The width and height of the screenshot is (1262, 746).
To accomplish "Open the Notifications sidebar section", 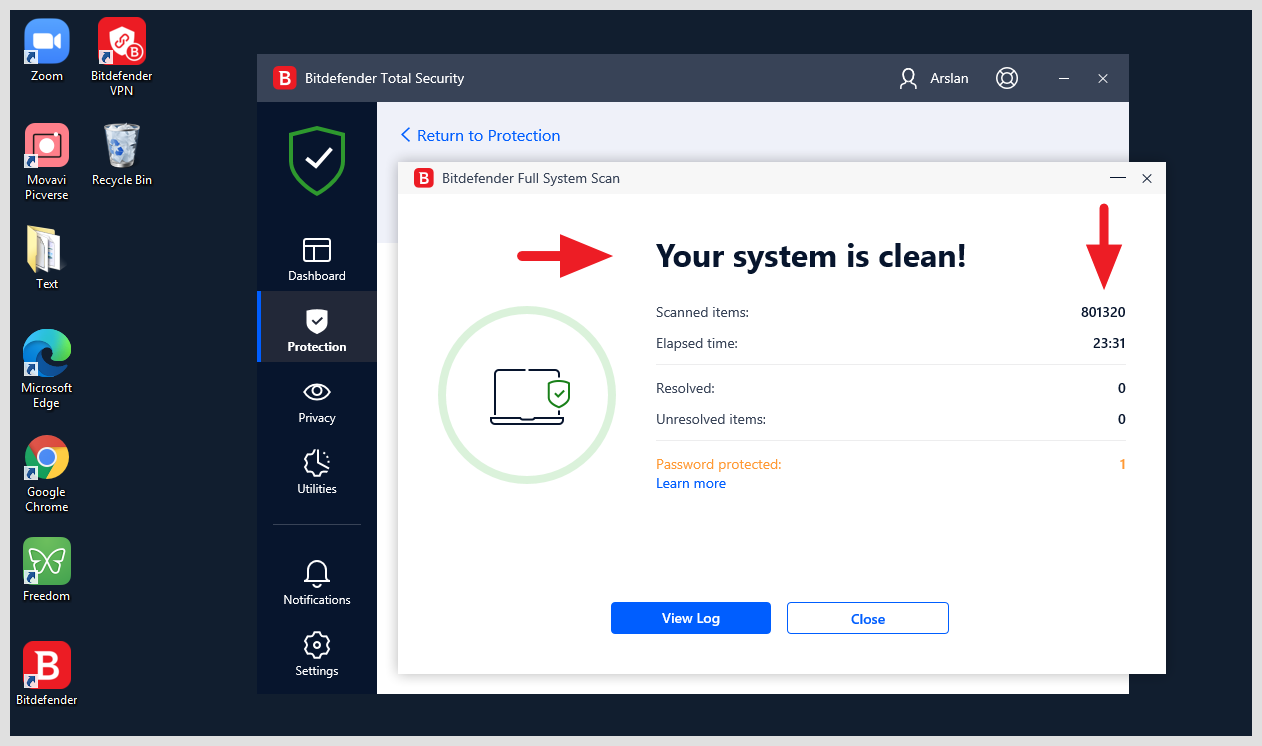I will (317, 583).
